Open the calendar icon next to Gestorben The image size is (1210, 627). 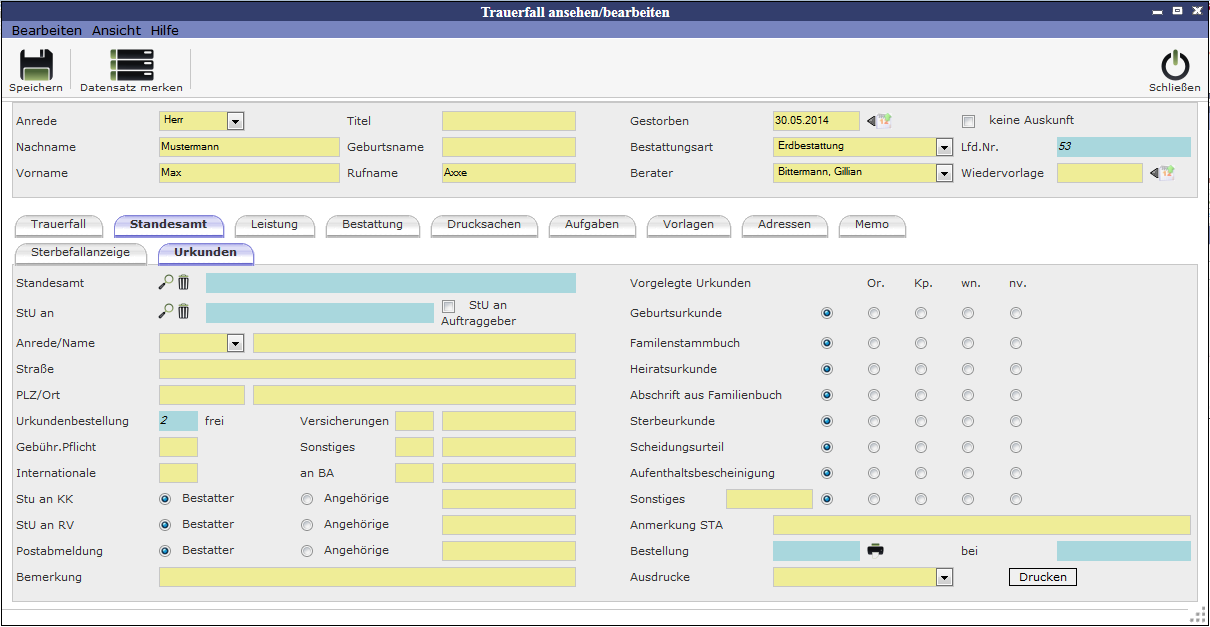pos(879,121)
